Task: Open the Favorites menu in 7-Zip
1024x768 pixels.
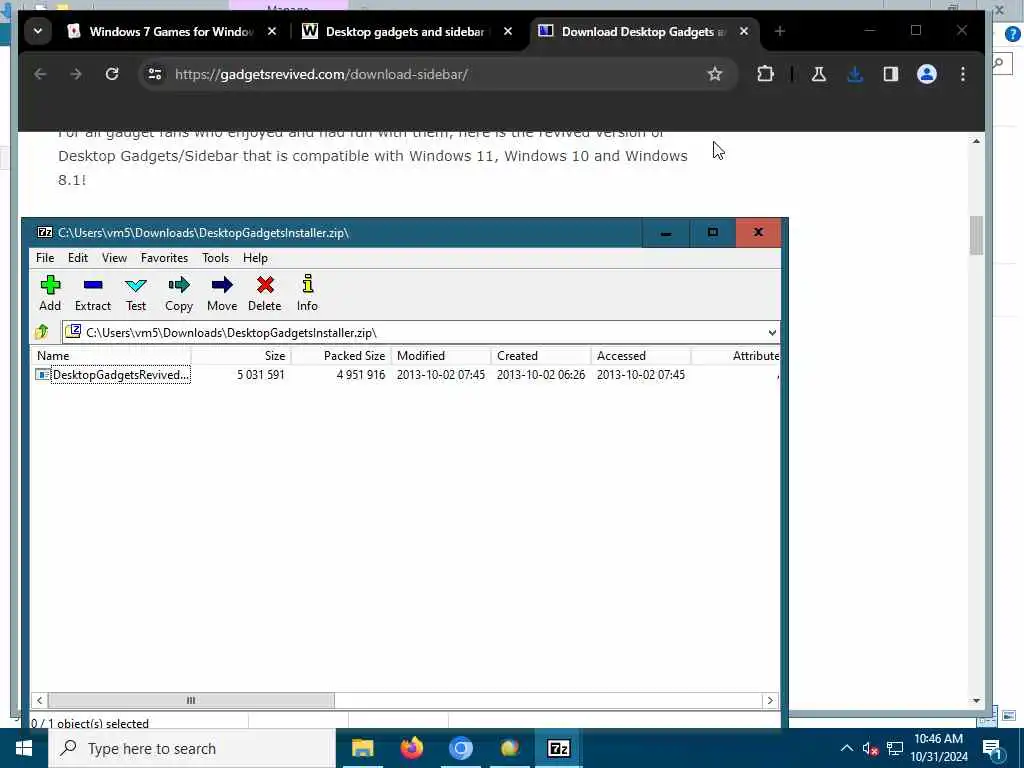Action: (165, 258)
